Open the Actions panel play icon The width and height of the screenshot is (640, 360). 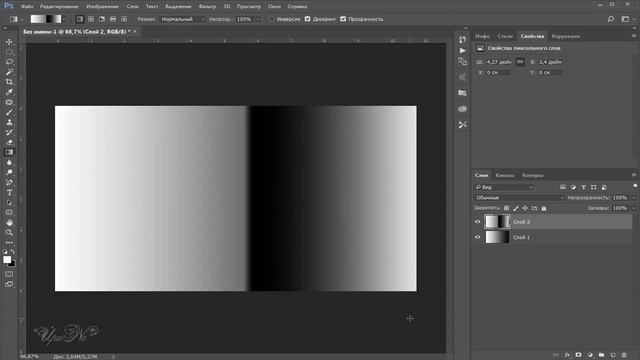tap(462, 51)
